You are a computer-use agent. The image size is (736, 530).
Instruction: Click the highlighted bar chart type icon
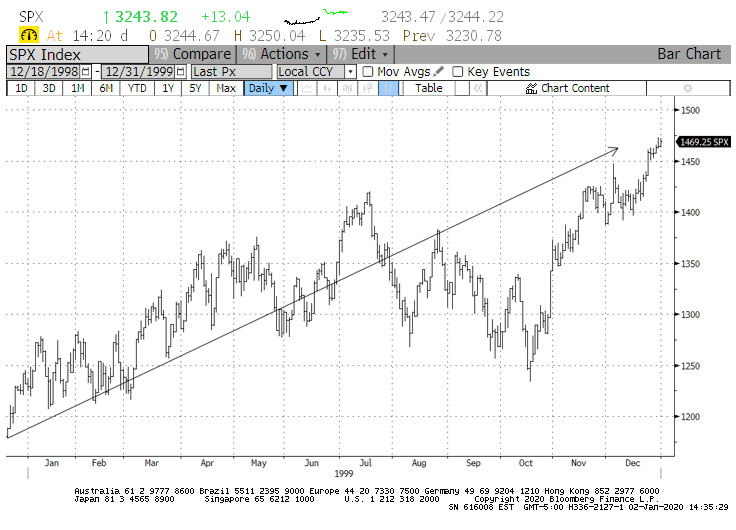[x=389, y=88]
